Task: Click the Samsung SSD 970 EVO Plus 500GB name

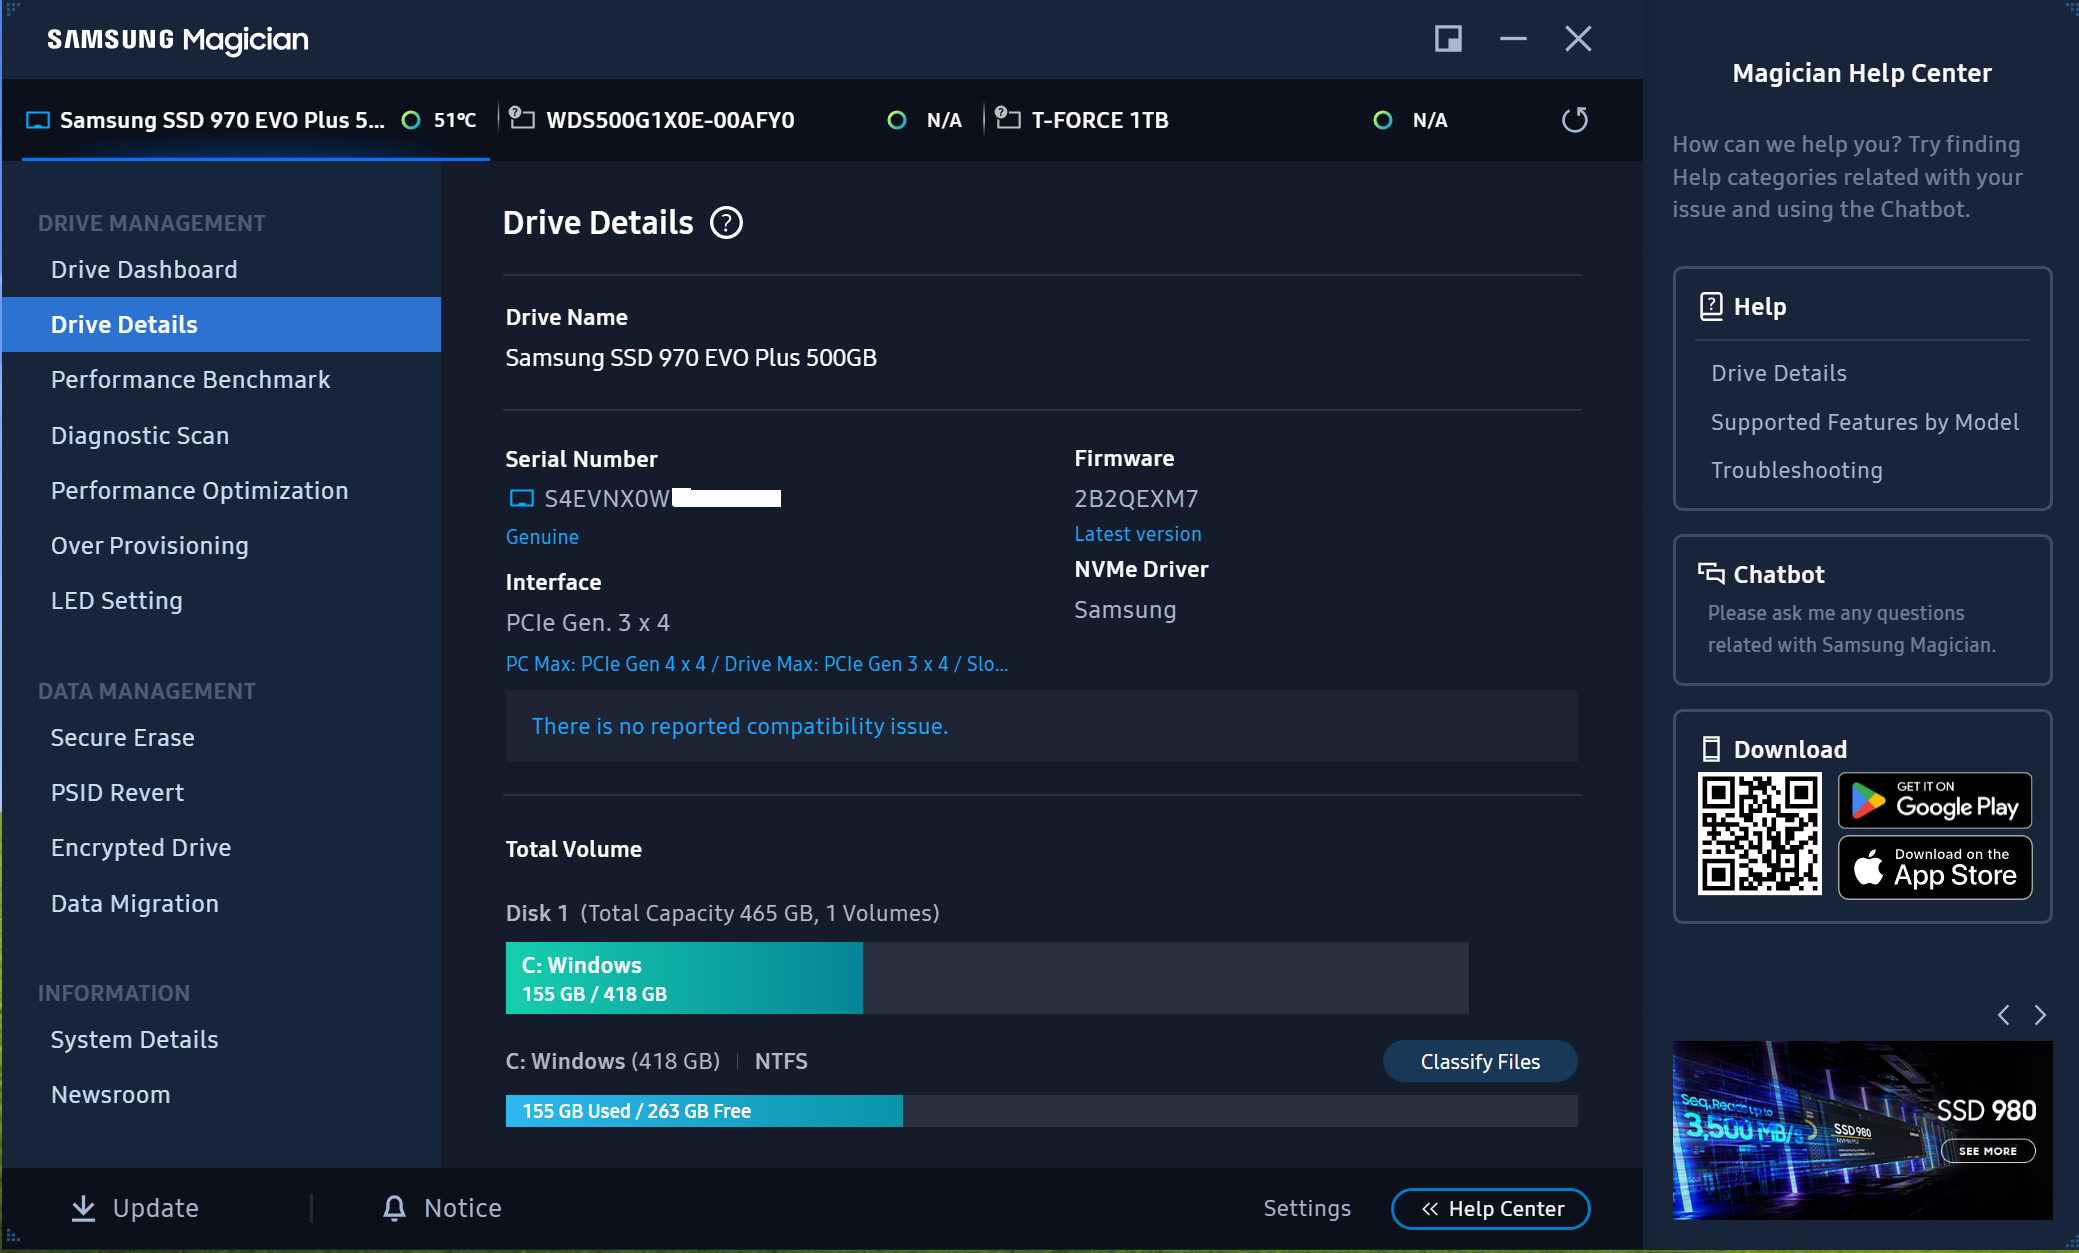Action: 691,358
